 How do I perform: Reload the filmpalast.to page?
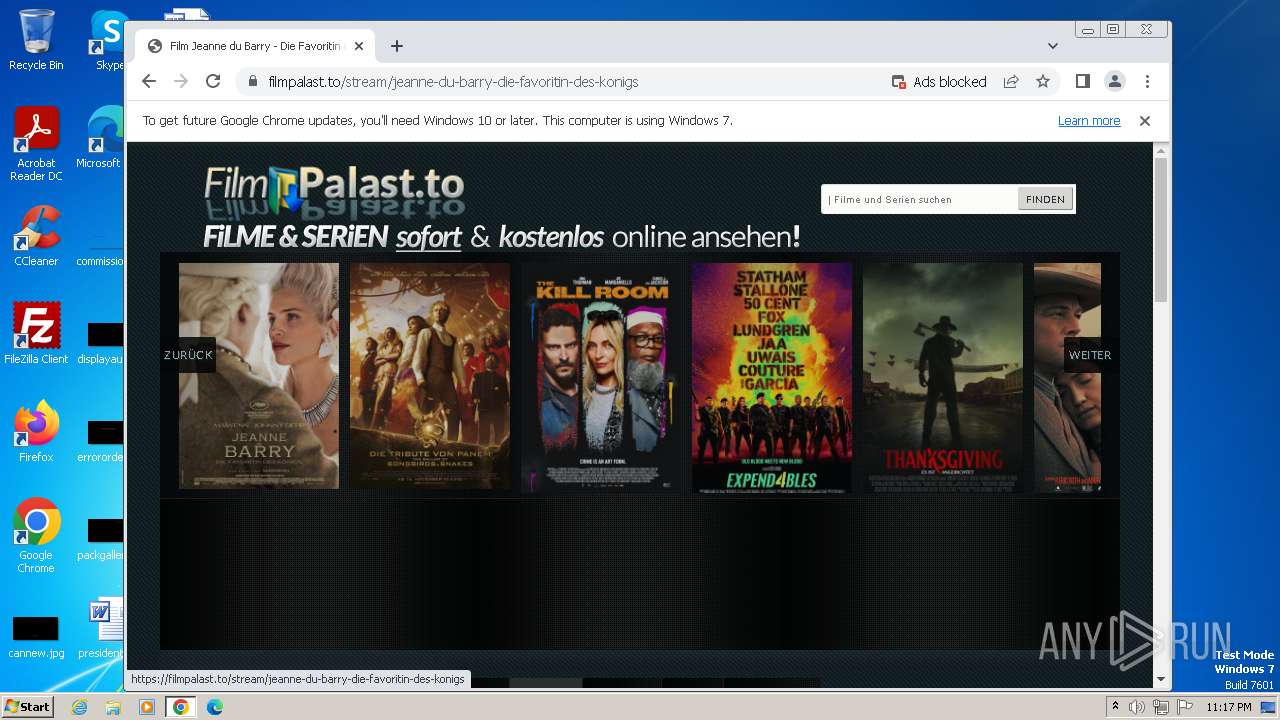[213, 82]
